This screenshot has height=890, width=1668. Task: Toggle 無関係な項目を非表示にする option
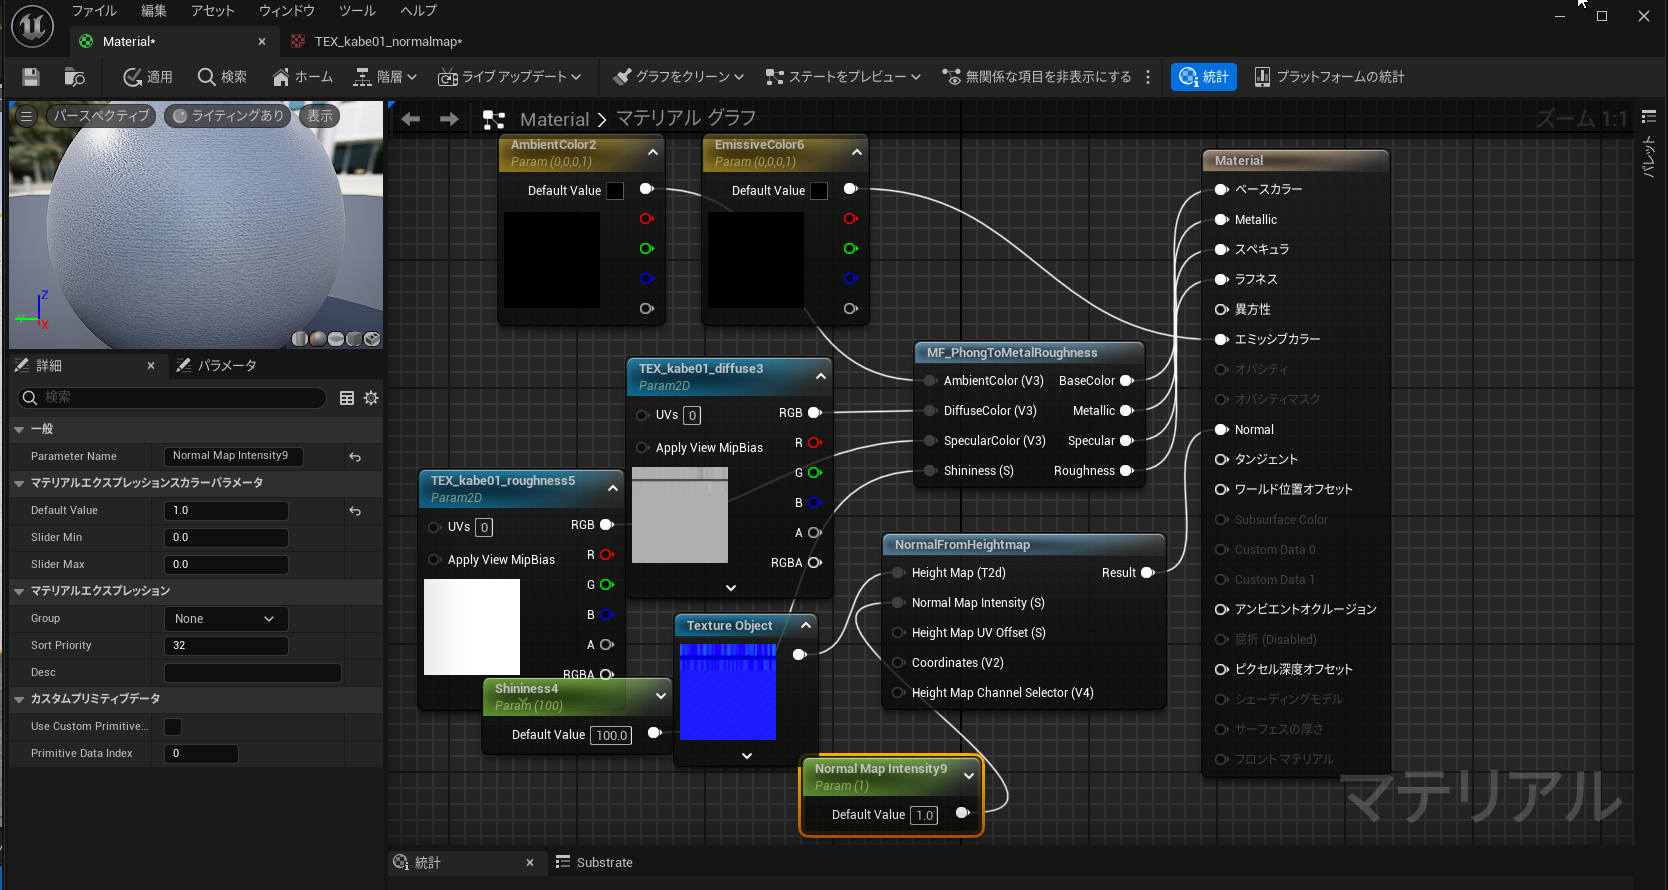(x=1037, y=77)
